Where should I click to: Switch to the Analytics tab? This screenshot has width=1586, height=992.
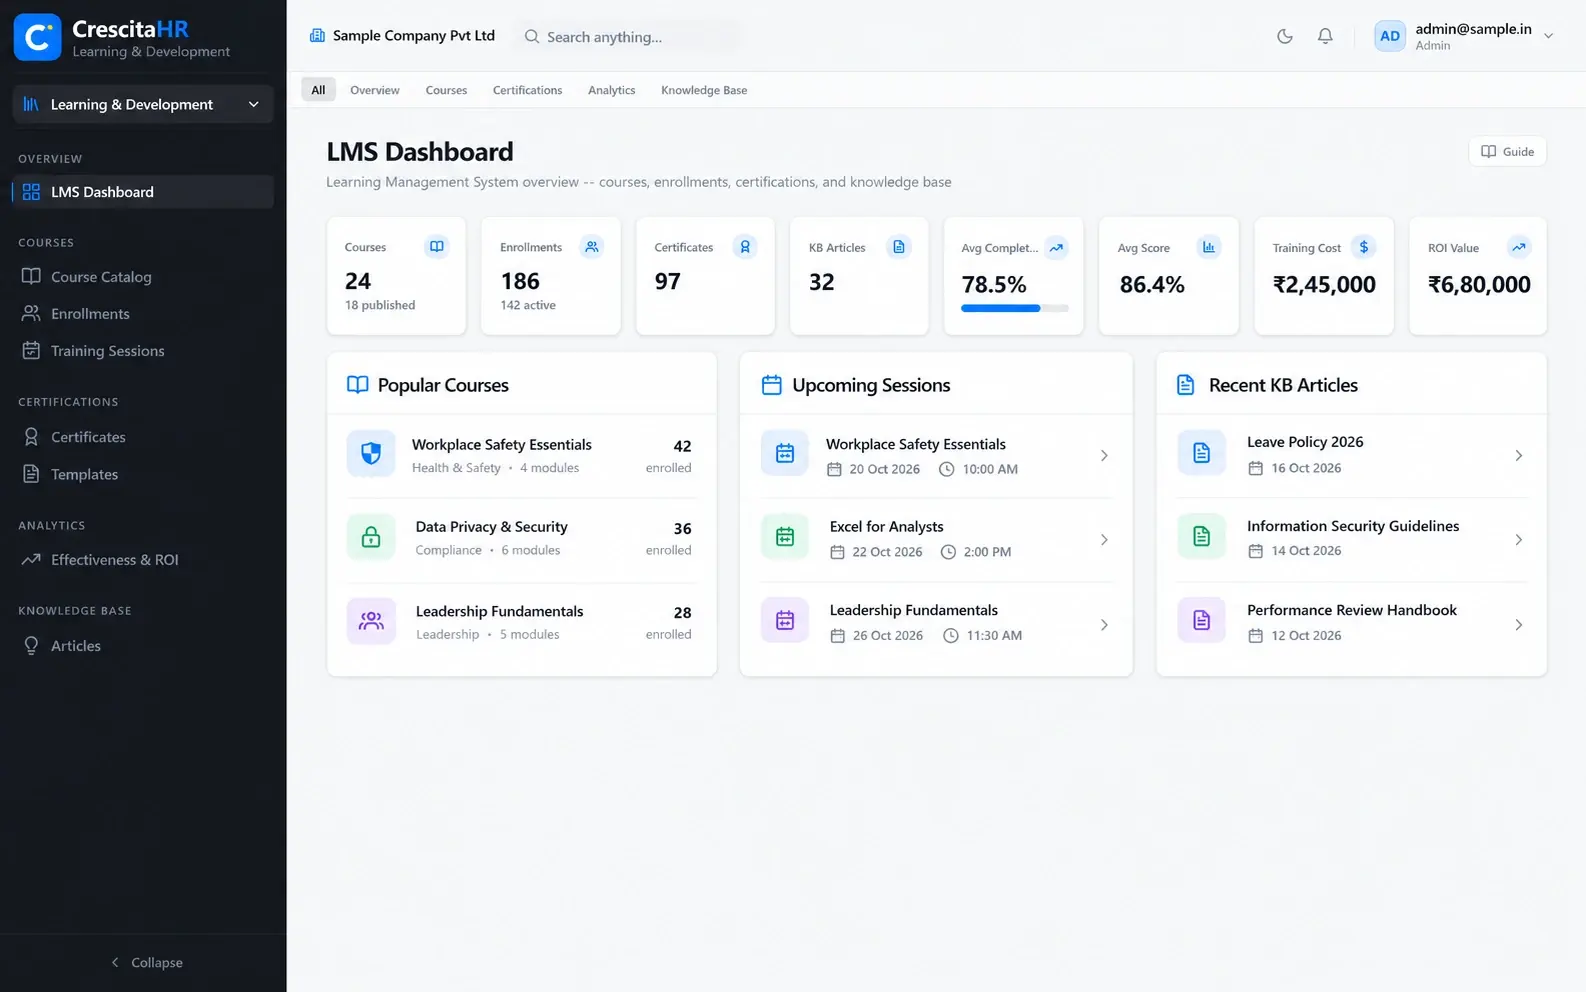611,90
